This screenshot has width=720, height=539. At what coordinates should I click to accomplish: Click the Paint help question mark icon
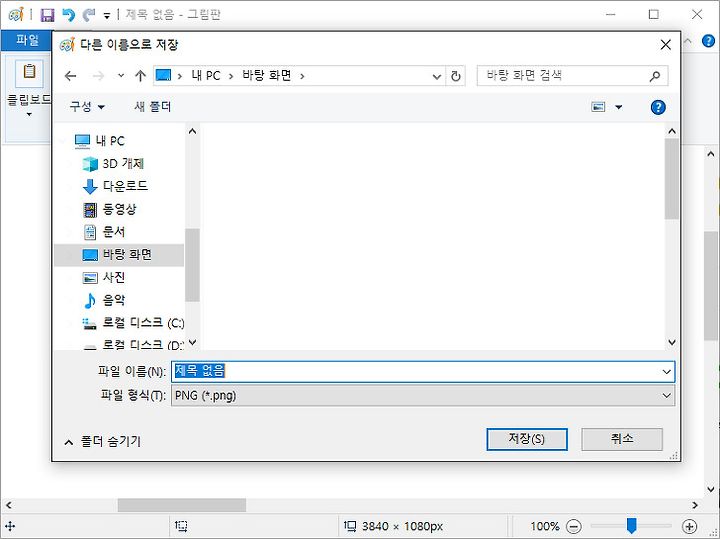[709, 41]
